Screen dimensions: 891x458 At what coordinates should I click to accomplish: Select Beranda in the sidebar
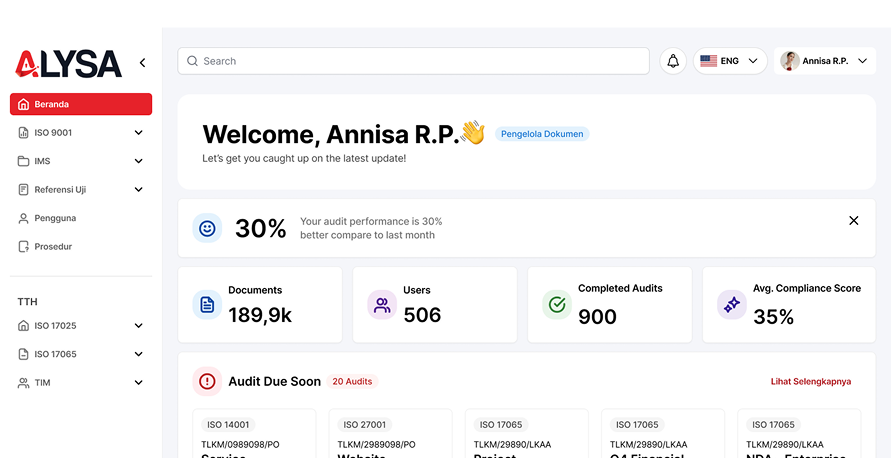click(x=81, y=104)
